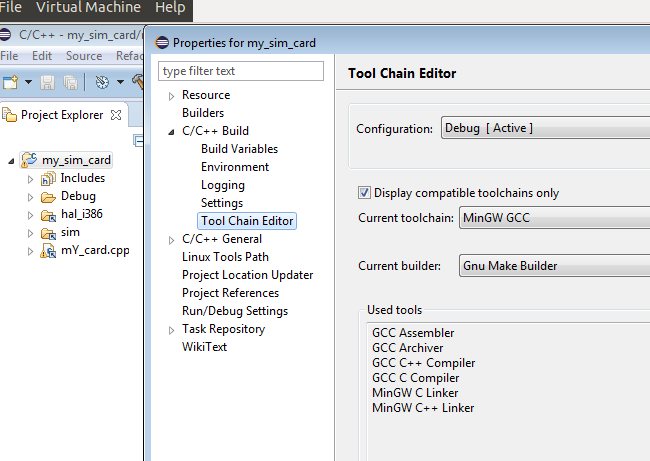Open the Source menu
This screenshot has height=461, width=650.
click(83, 56)
